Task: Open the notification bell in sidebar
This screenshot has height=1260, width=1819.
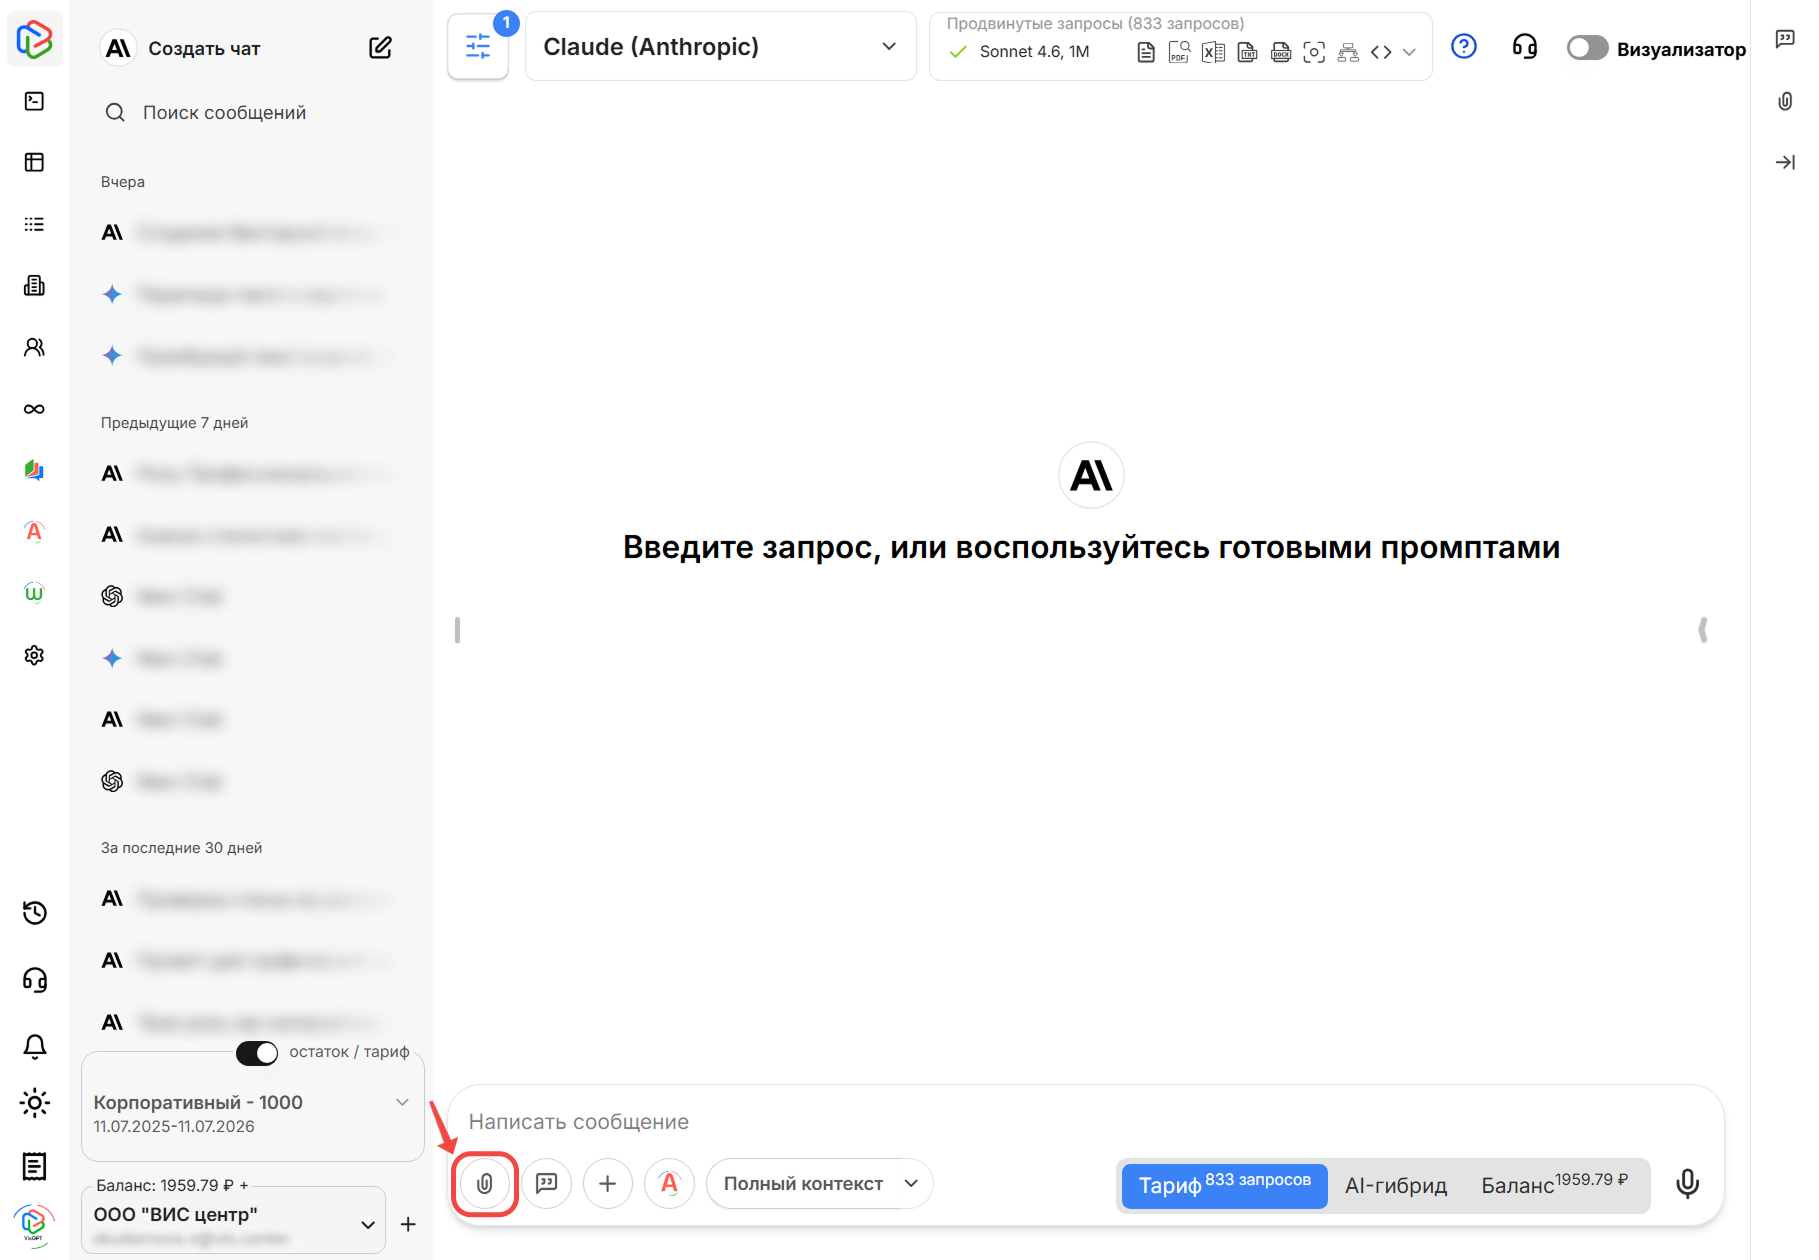Action: pos(34,1045)
